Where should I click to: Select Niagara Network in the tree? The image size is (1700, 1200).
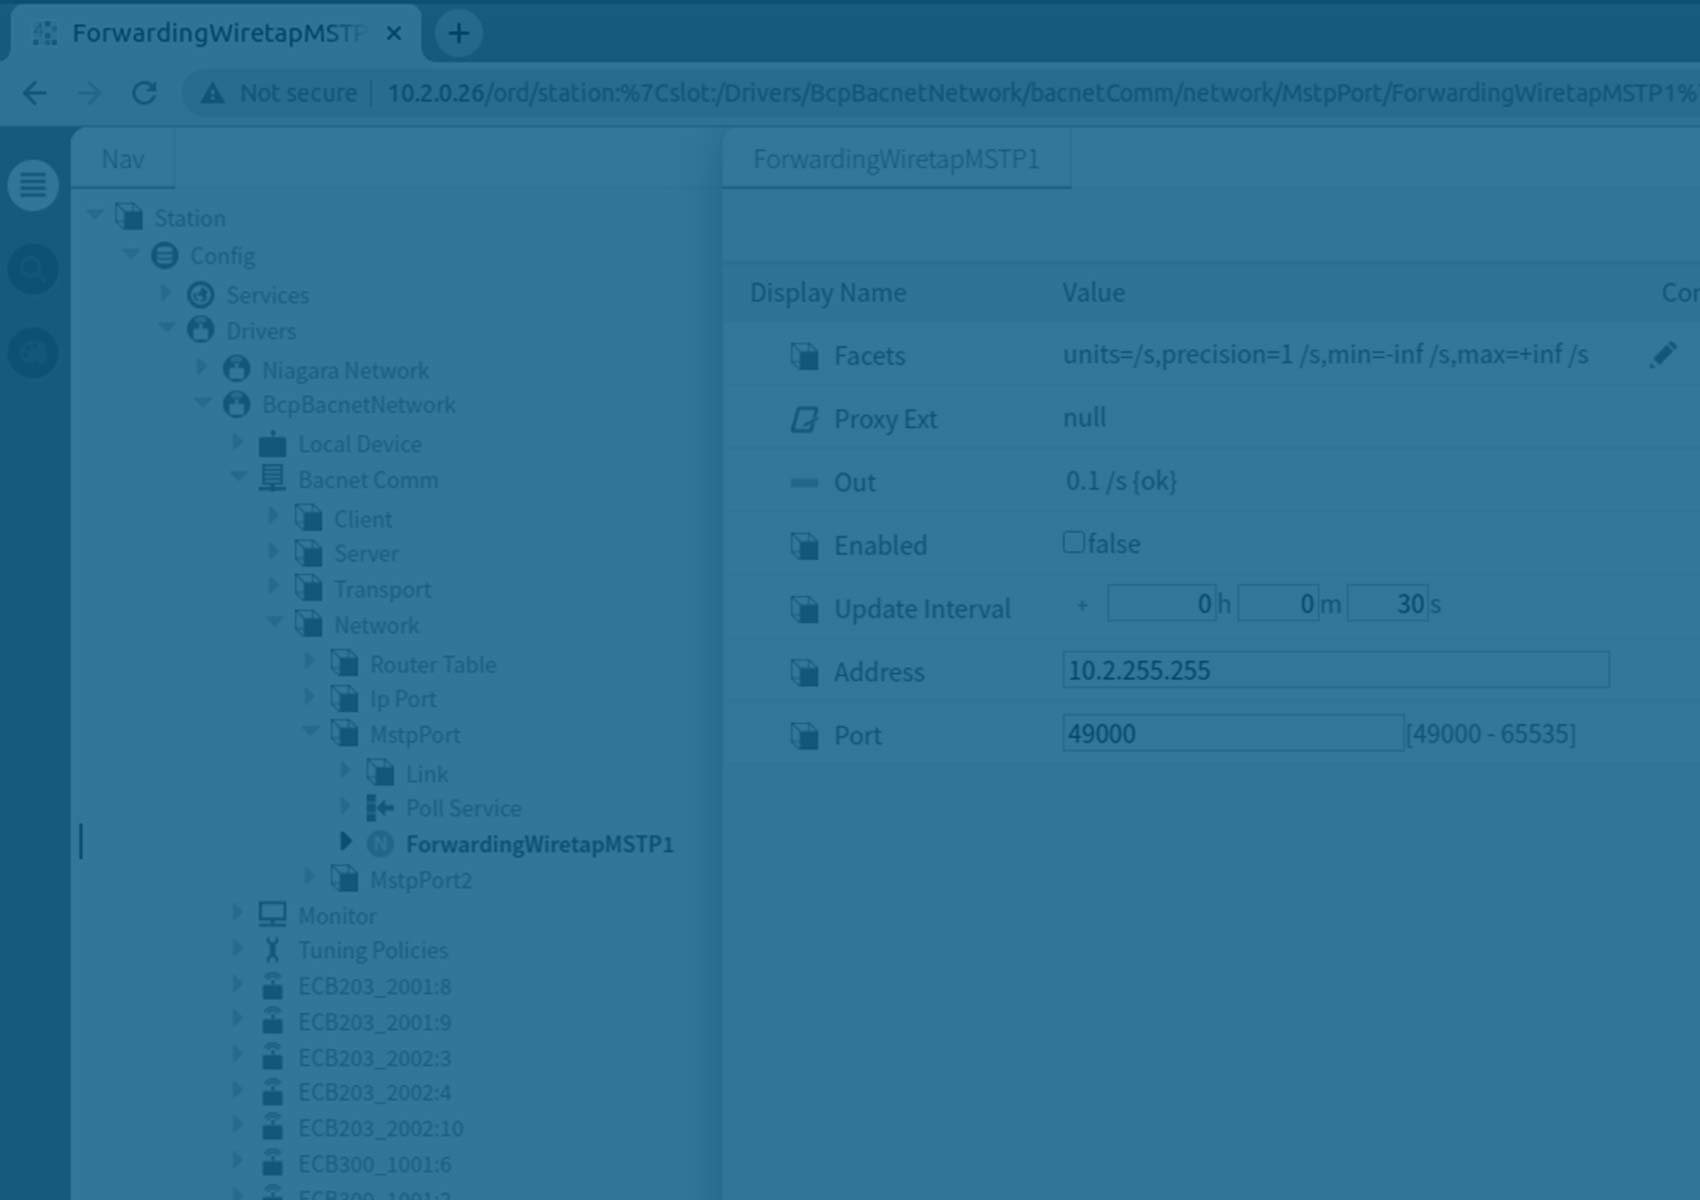345,370
